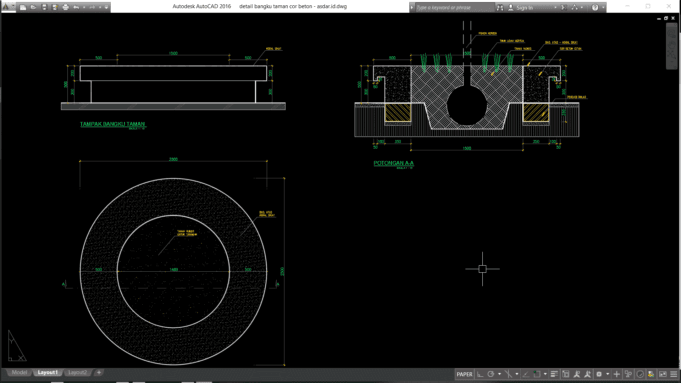
Task: Open the Help question mark icon
Action: coord(595,7)
